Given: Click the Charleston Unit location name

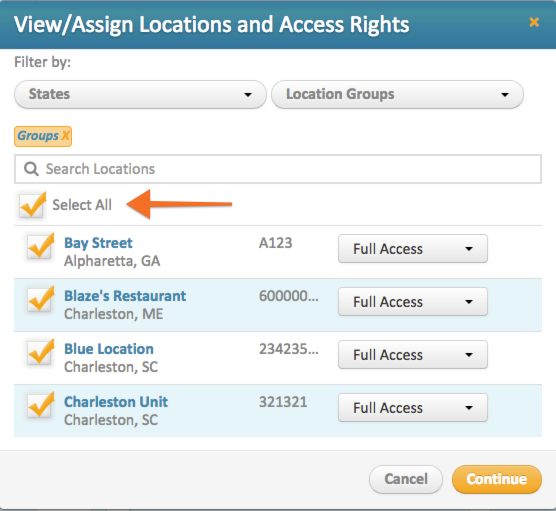Looking at the screenshot, I should pos(116,402).
